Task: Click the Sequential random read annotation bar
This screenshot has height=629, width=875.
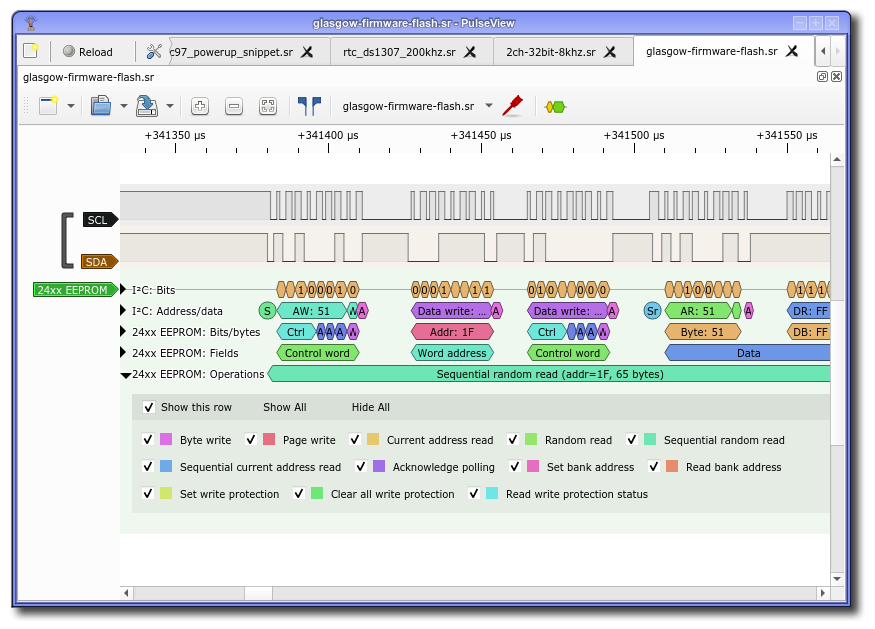Action: coord(549,374)
